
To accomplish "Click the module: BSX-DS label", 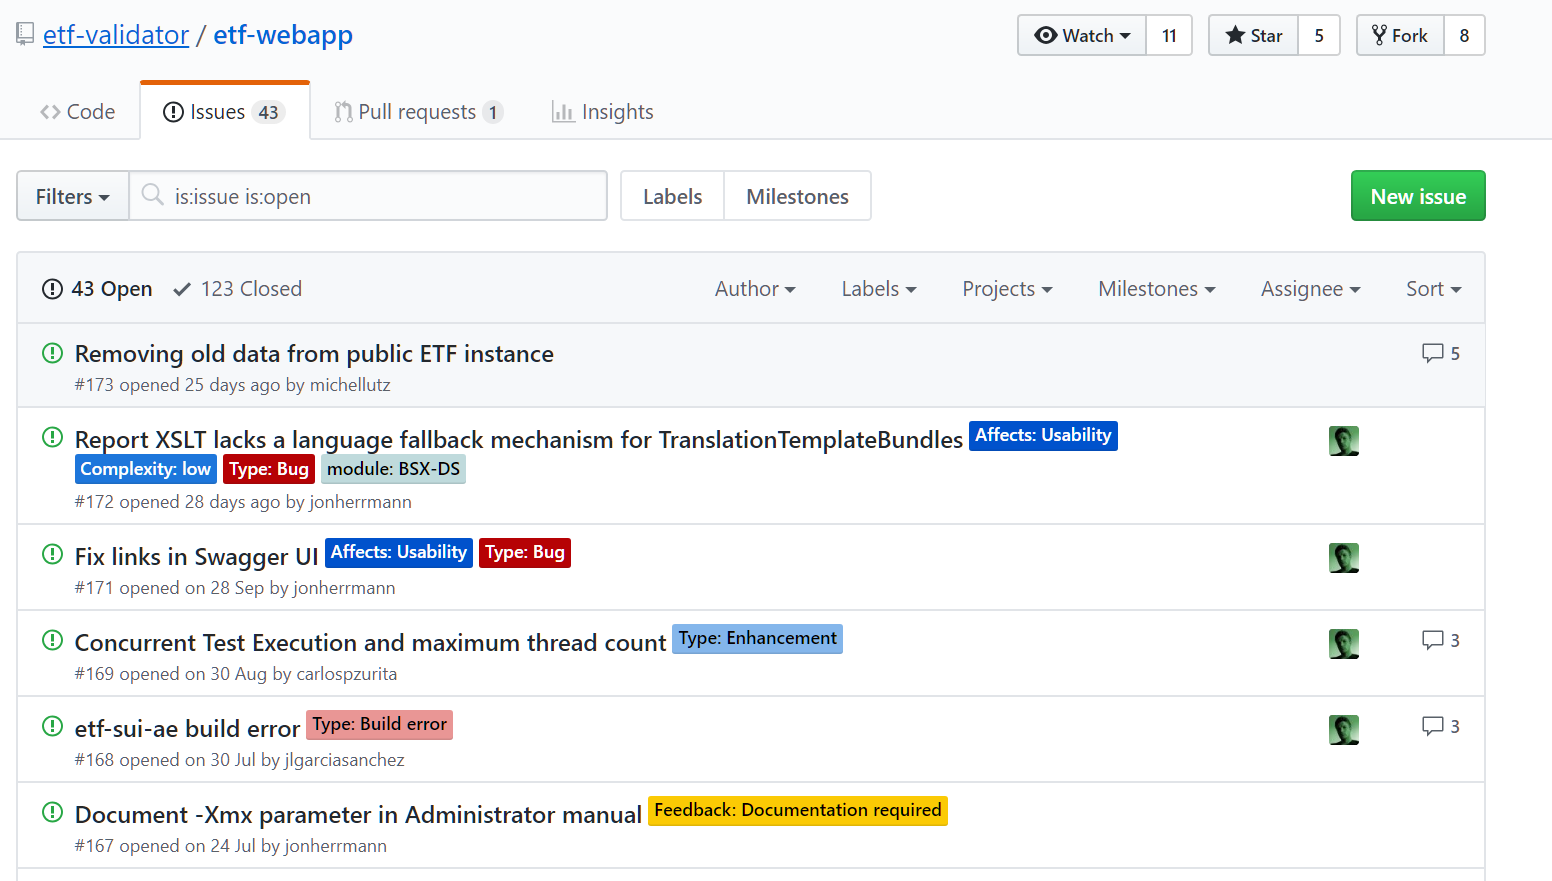I will pos(393,469).
